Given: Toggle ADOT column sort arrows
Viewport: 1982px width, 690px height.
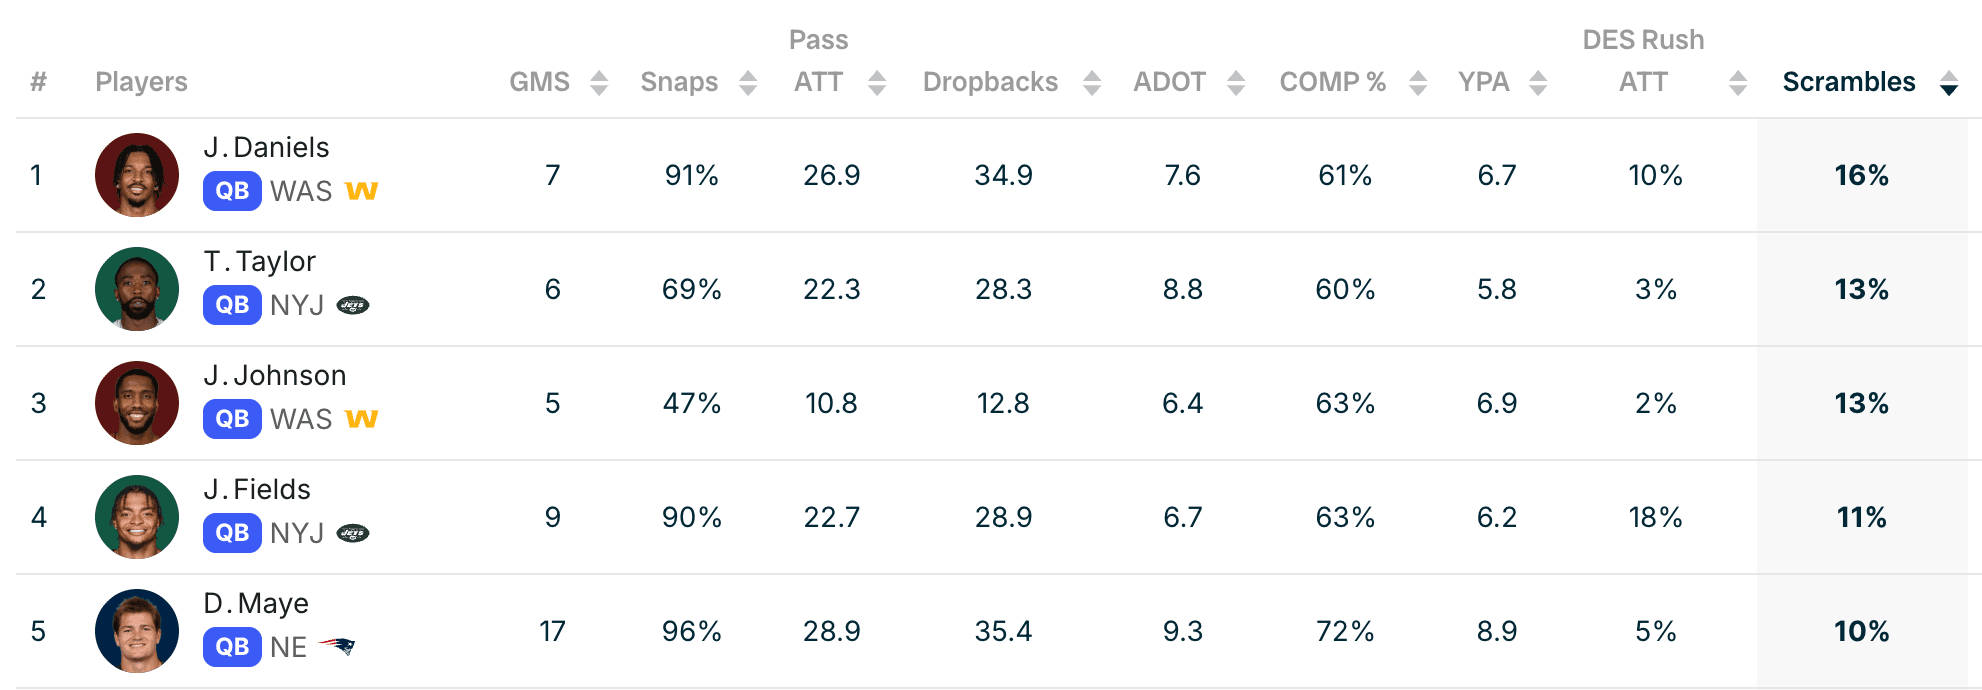Looking at the screenshot, I should [1236, 83].
